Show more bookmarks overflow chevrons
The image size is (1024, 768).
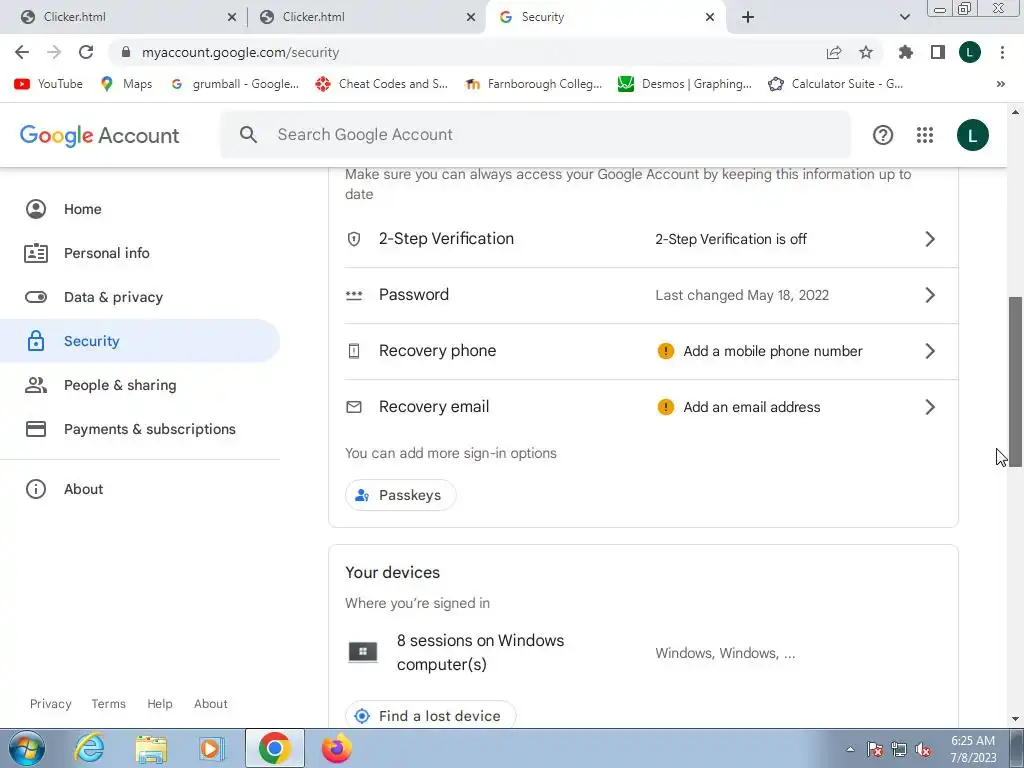[x=1000, y=84]
